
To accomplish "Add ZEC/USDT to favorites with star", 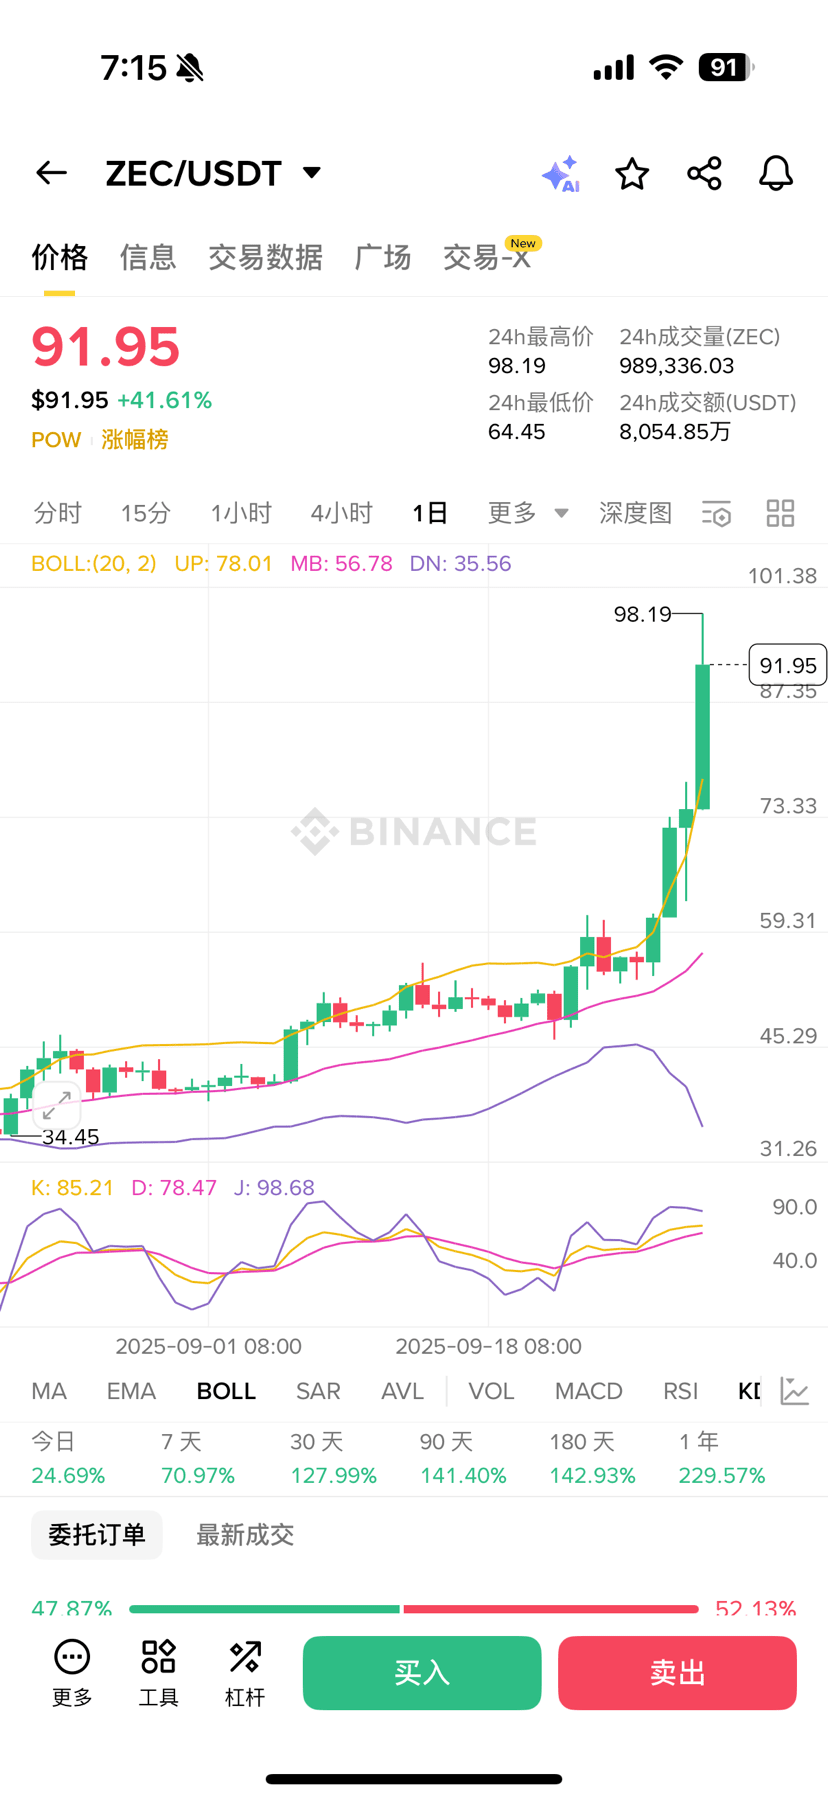I will pyautogui.click(x=632, y=174).
